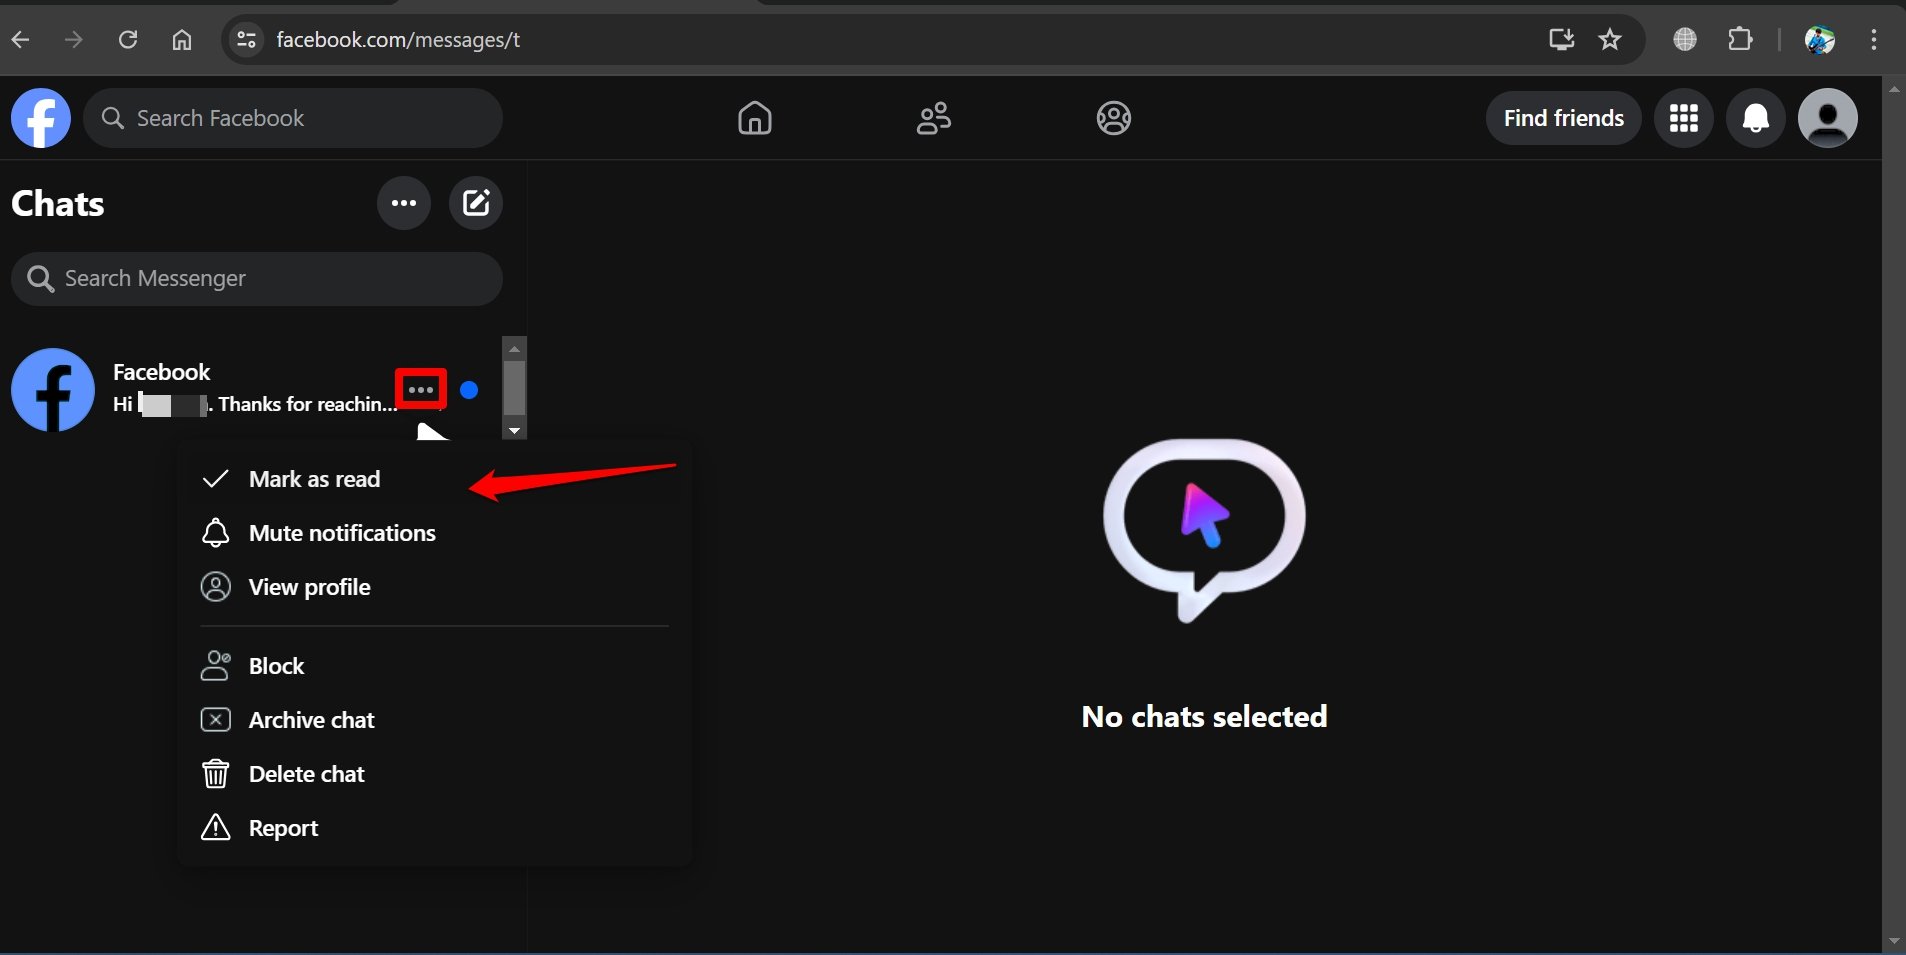Open the Facebook account profile picture

tap(1828, 118)
